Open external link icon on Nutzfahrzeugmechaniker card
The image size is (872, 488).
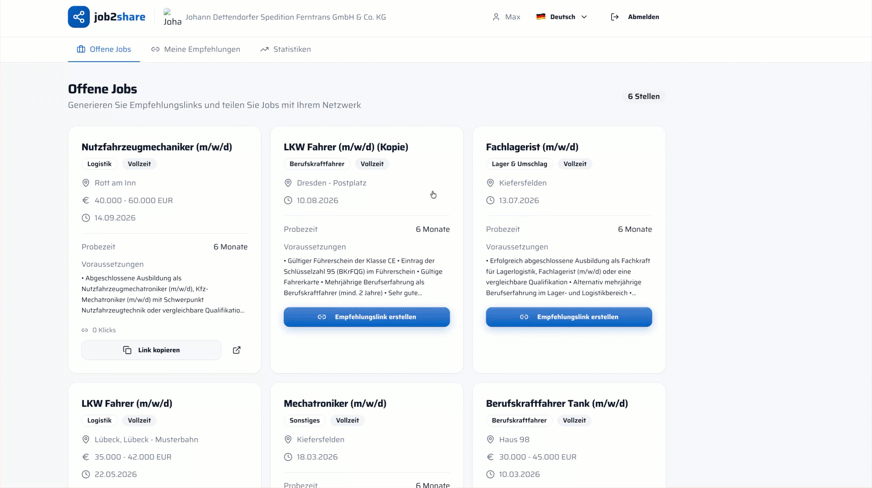click(236, 350)
